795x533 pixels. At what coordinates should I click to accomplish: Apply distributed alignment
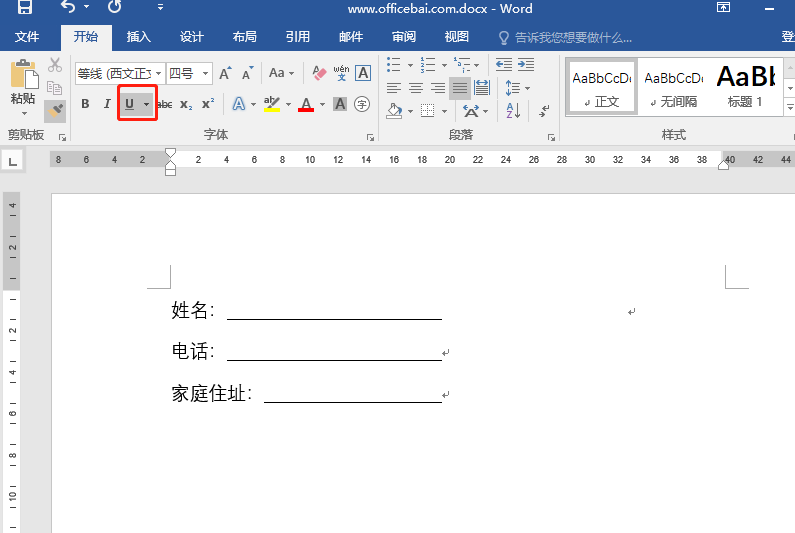point(482,88)
